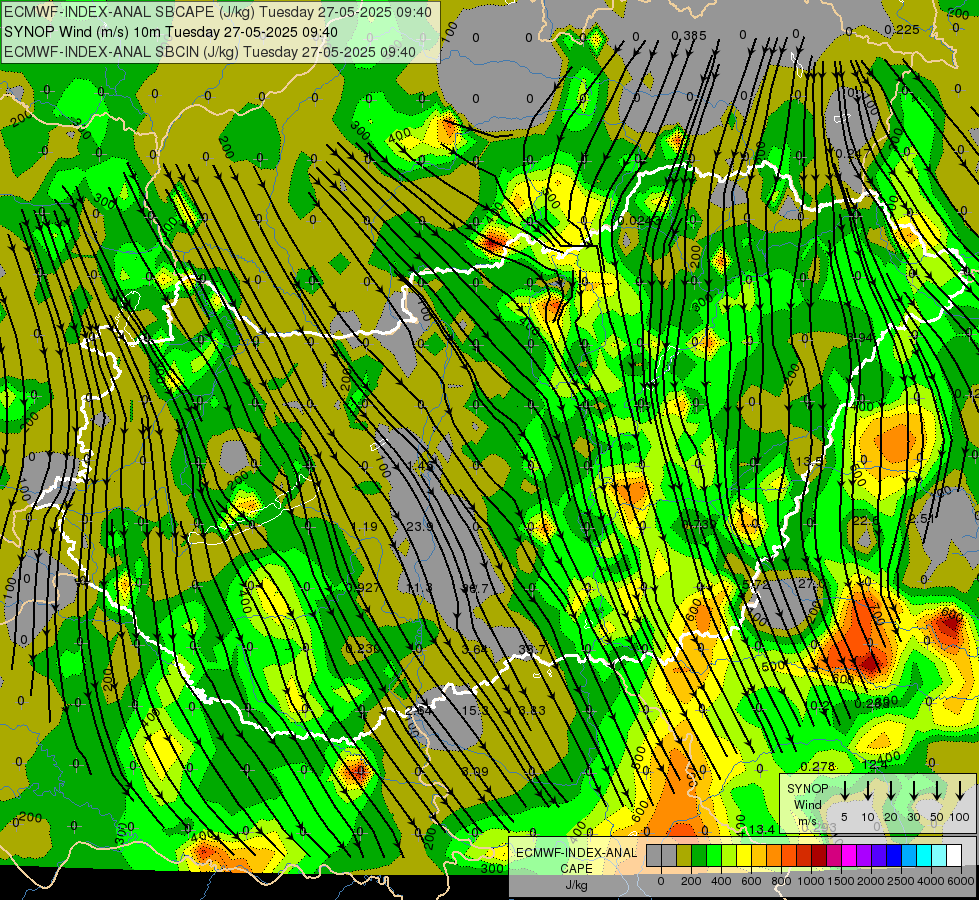Click the wind legend arrow above 100

960,790
